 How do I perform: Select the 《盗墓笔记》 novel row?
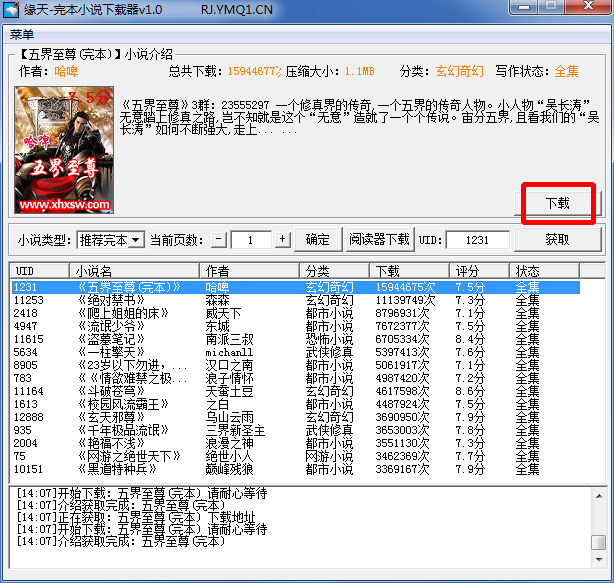point(105,339)
